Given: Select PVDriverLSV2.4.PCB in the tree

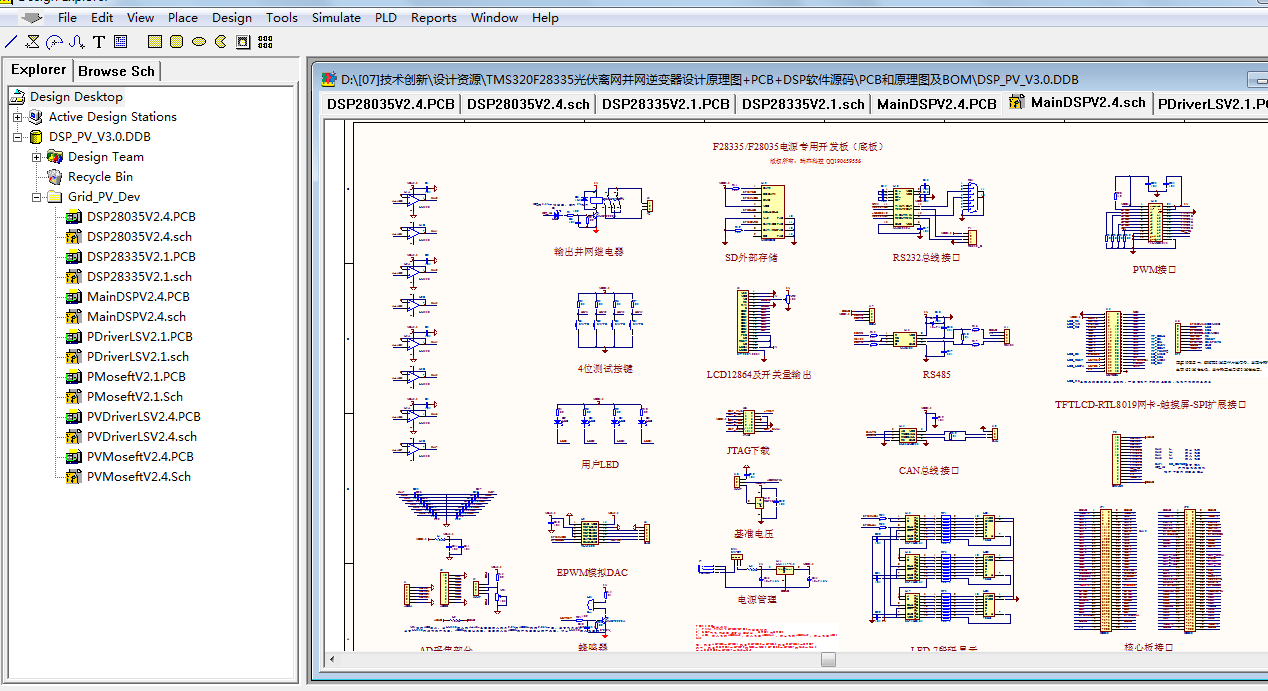Looking at the screenshot, I should 144,417.
